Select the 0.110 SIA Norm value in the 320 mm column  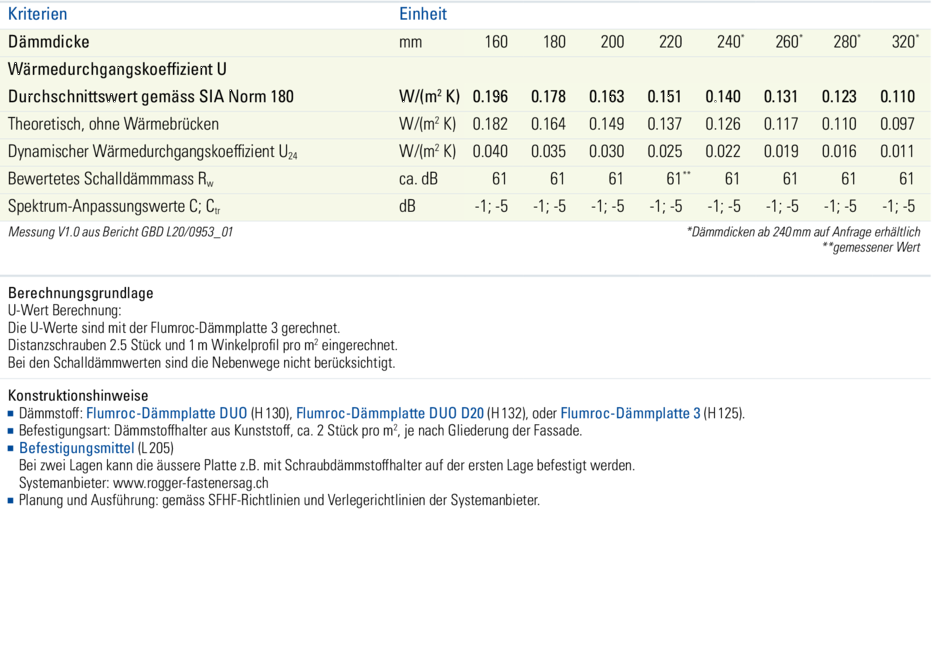(897, 97)
